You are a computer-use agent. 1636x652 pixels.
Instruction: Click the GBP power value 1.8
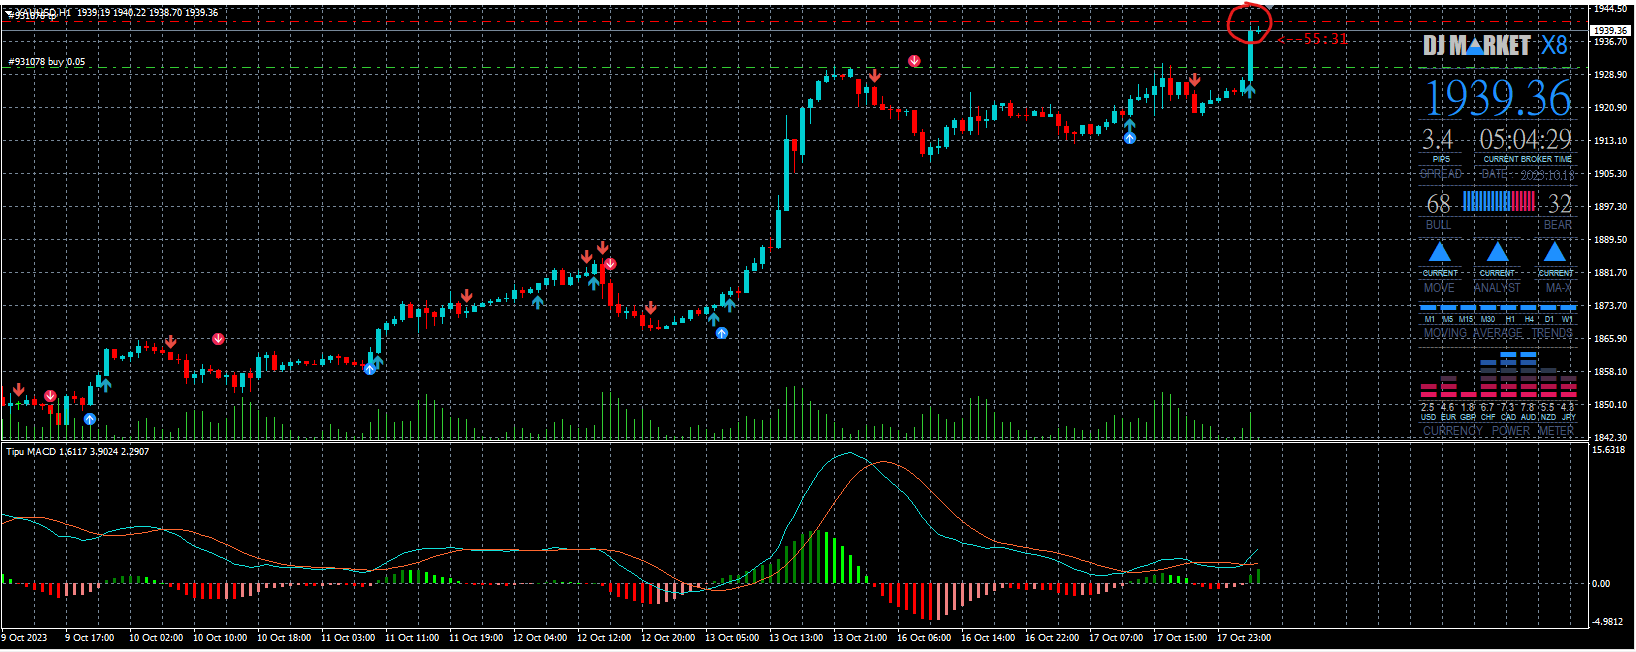[1467, 407]
